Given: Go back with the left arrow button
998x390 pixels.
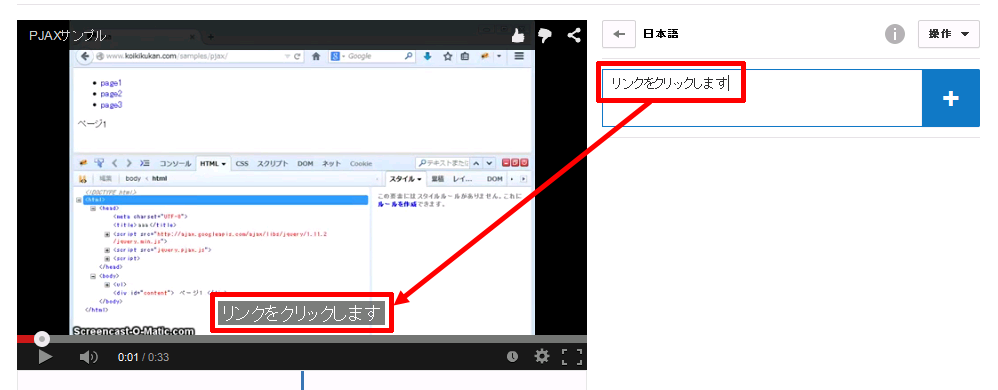Looking at the screenshot, I should pos(619,34).
